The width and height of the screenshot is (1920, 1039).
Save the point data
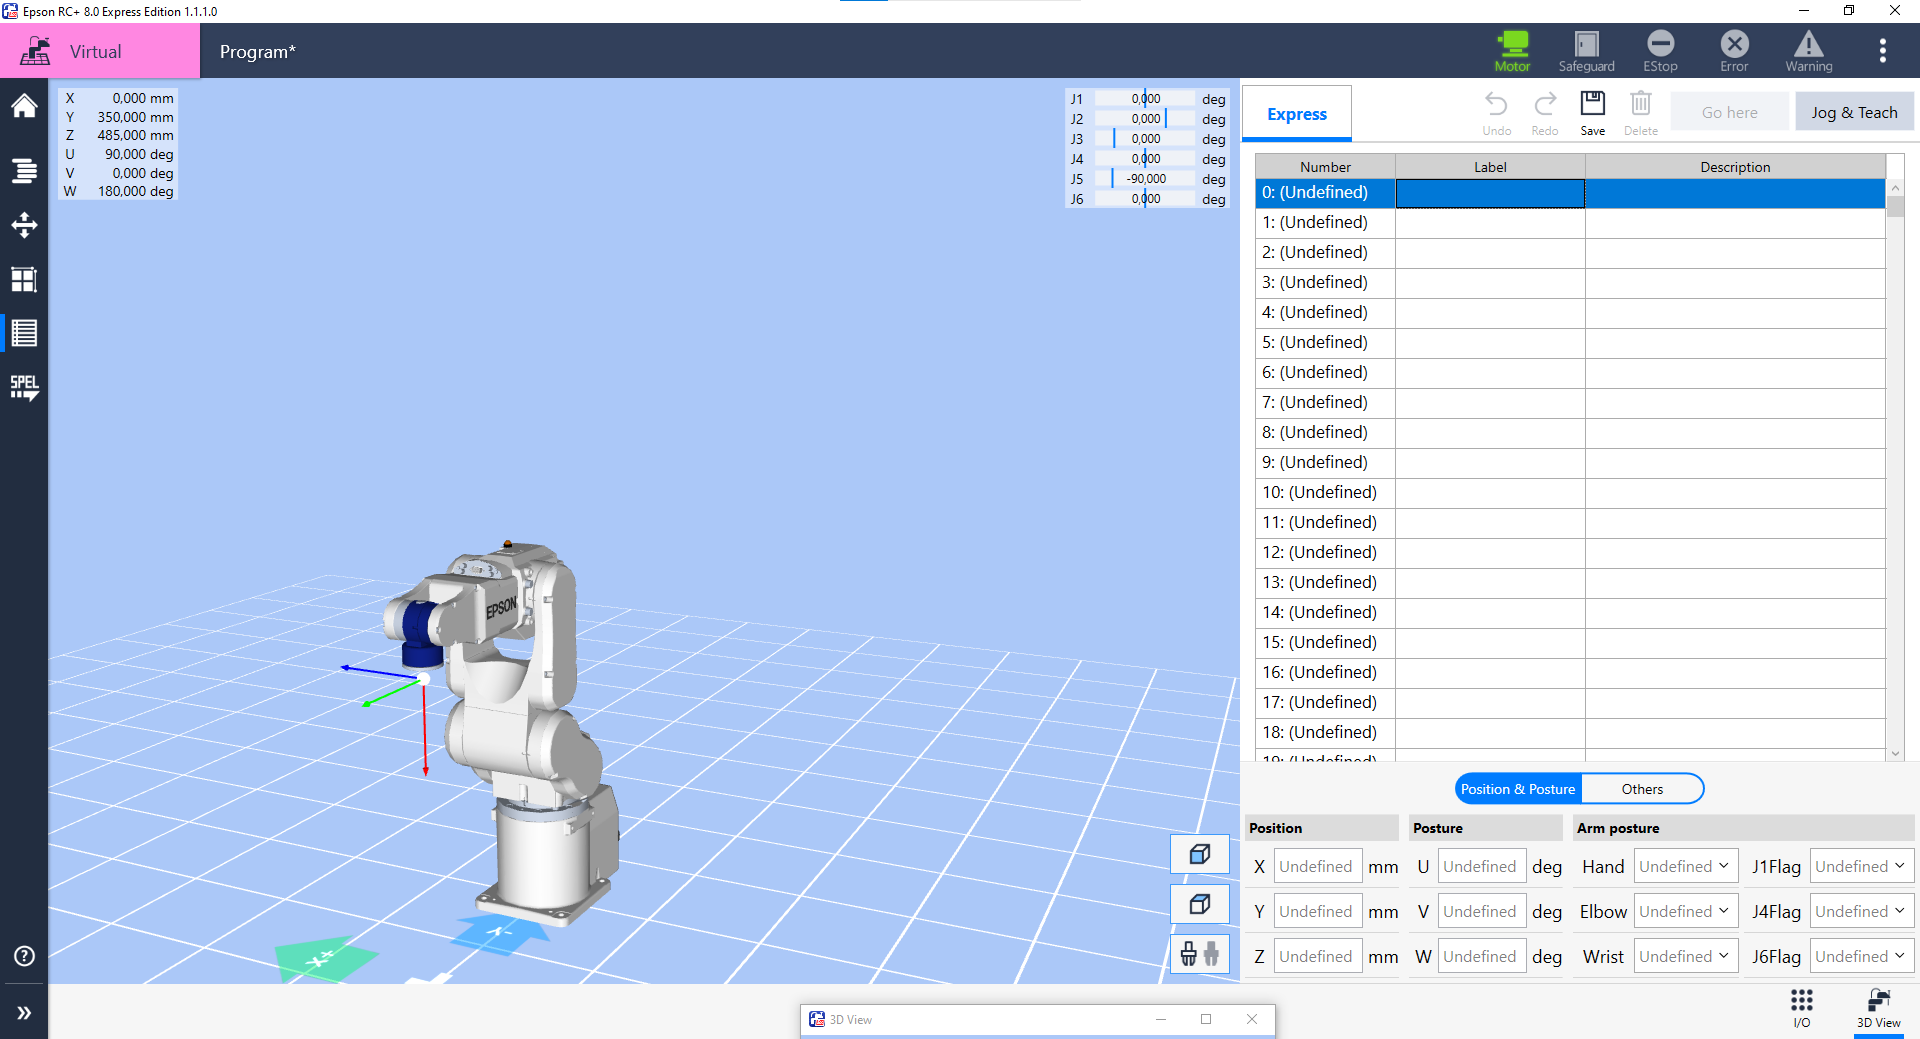click(x=1593, y=113)
